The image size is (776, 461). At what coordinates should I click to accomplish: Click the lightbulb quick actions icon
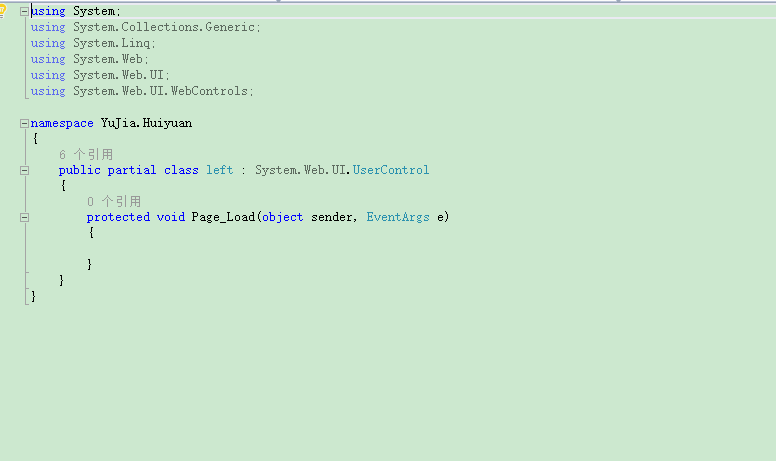pyautogui.click(x=2, y=11)
